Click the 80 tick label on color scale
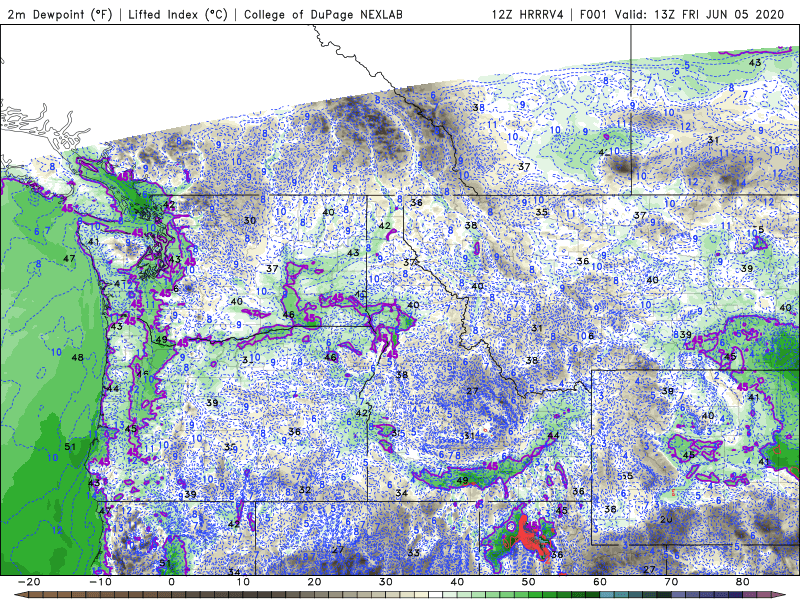This screenshot has width=800, height=600. click(x=743, y=582)
